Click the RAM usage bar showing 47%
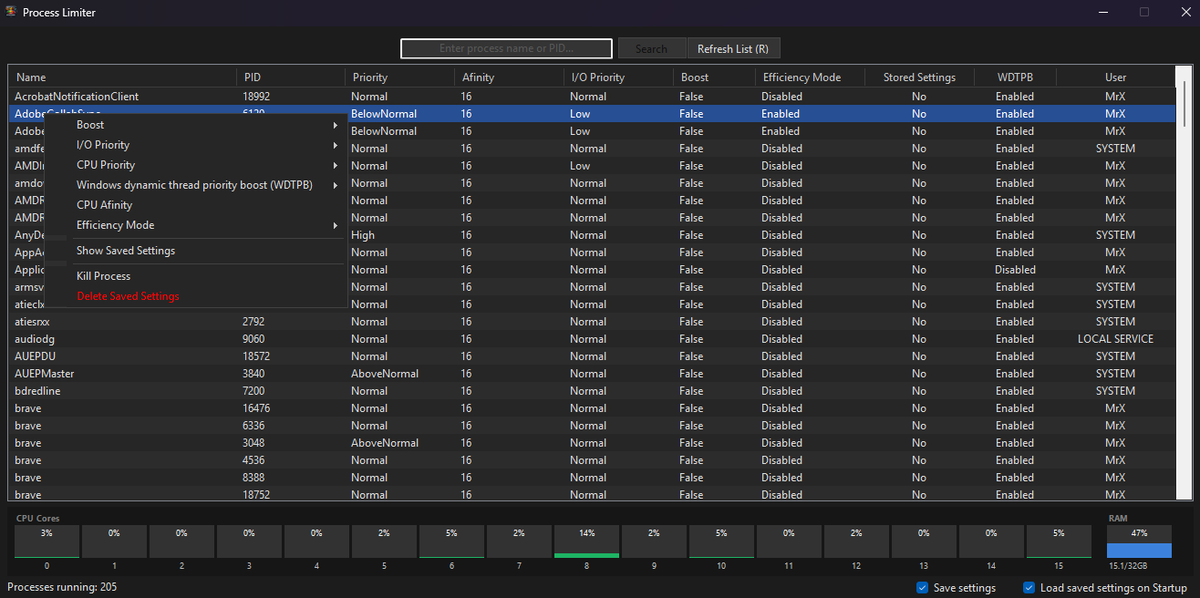The image size is (1200, 598). coord(1139,541)
